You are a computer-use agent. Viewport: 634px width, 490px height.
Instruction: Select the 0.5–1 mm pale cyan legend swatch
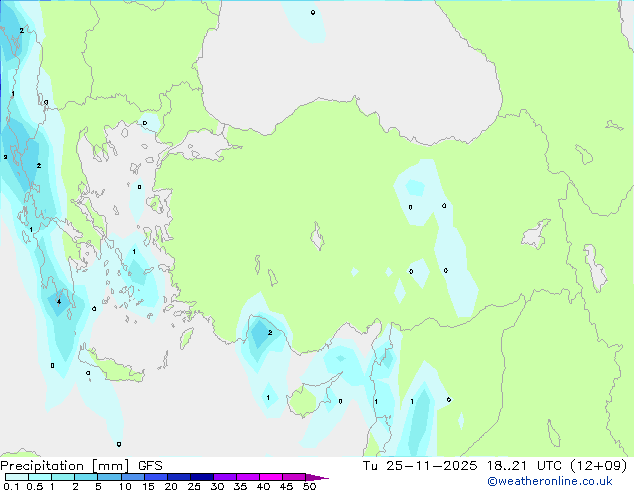40,477
